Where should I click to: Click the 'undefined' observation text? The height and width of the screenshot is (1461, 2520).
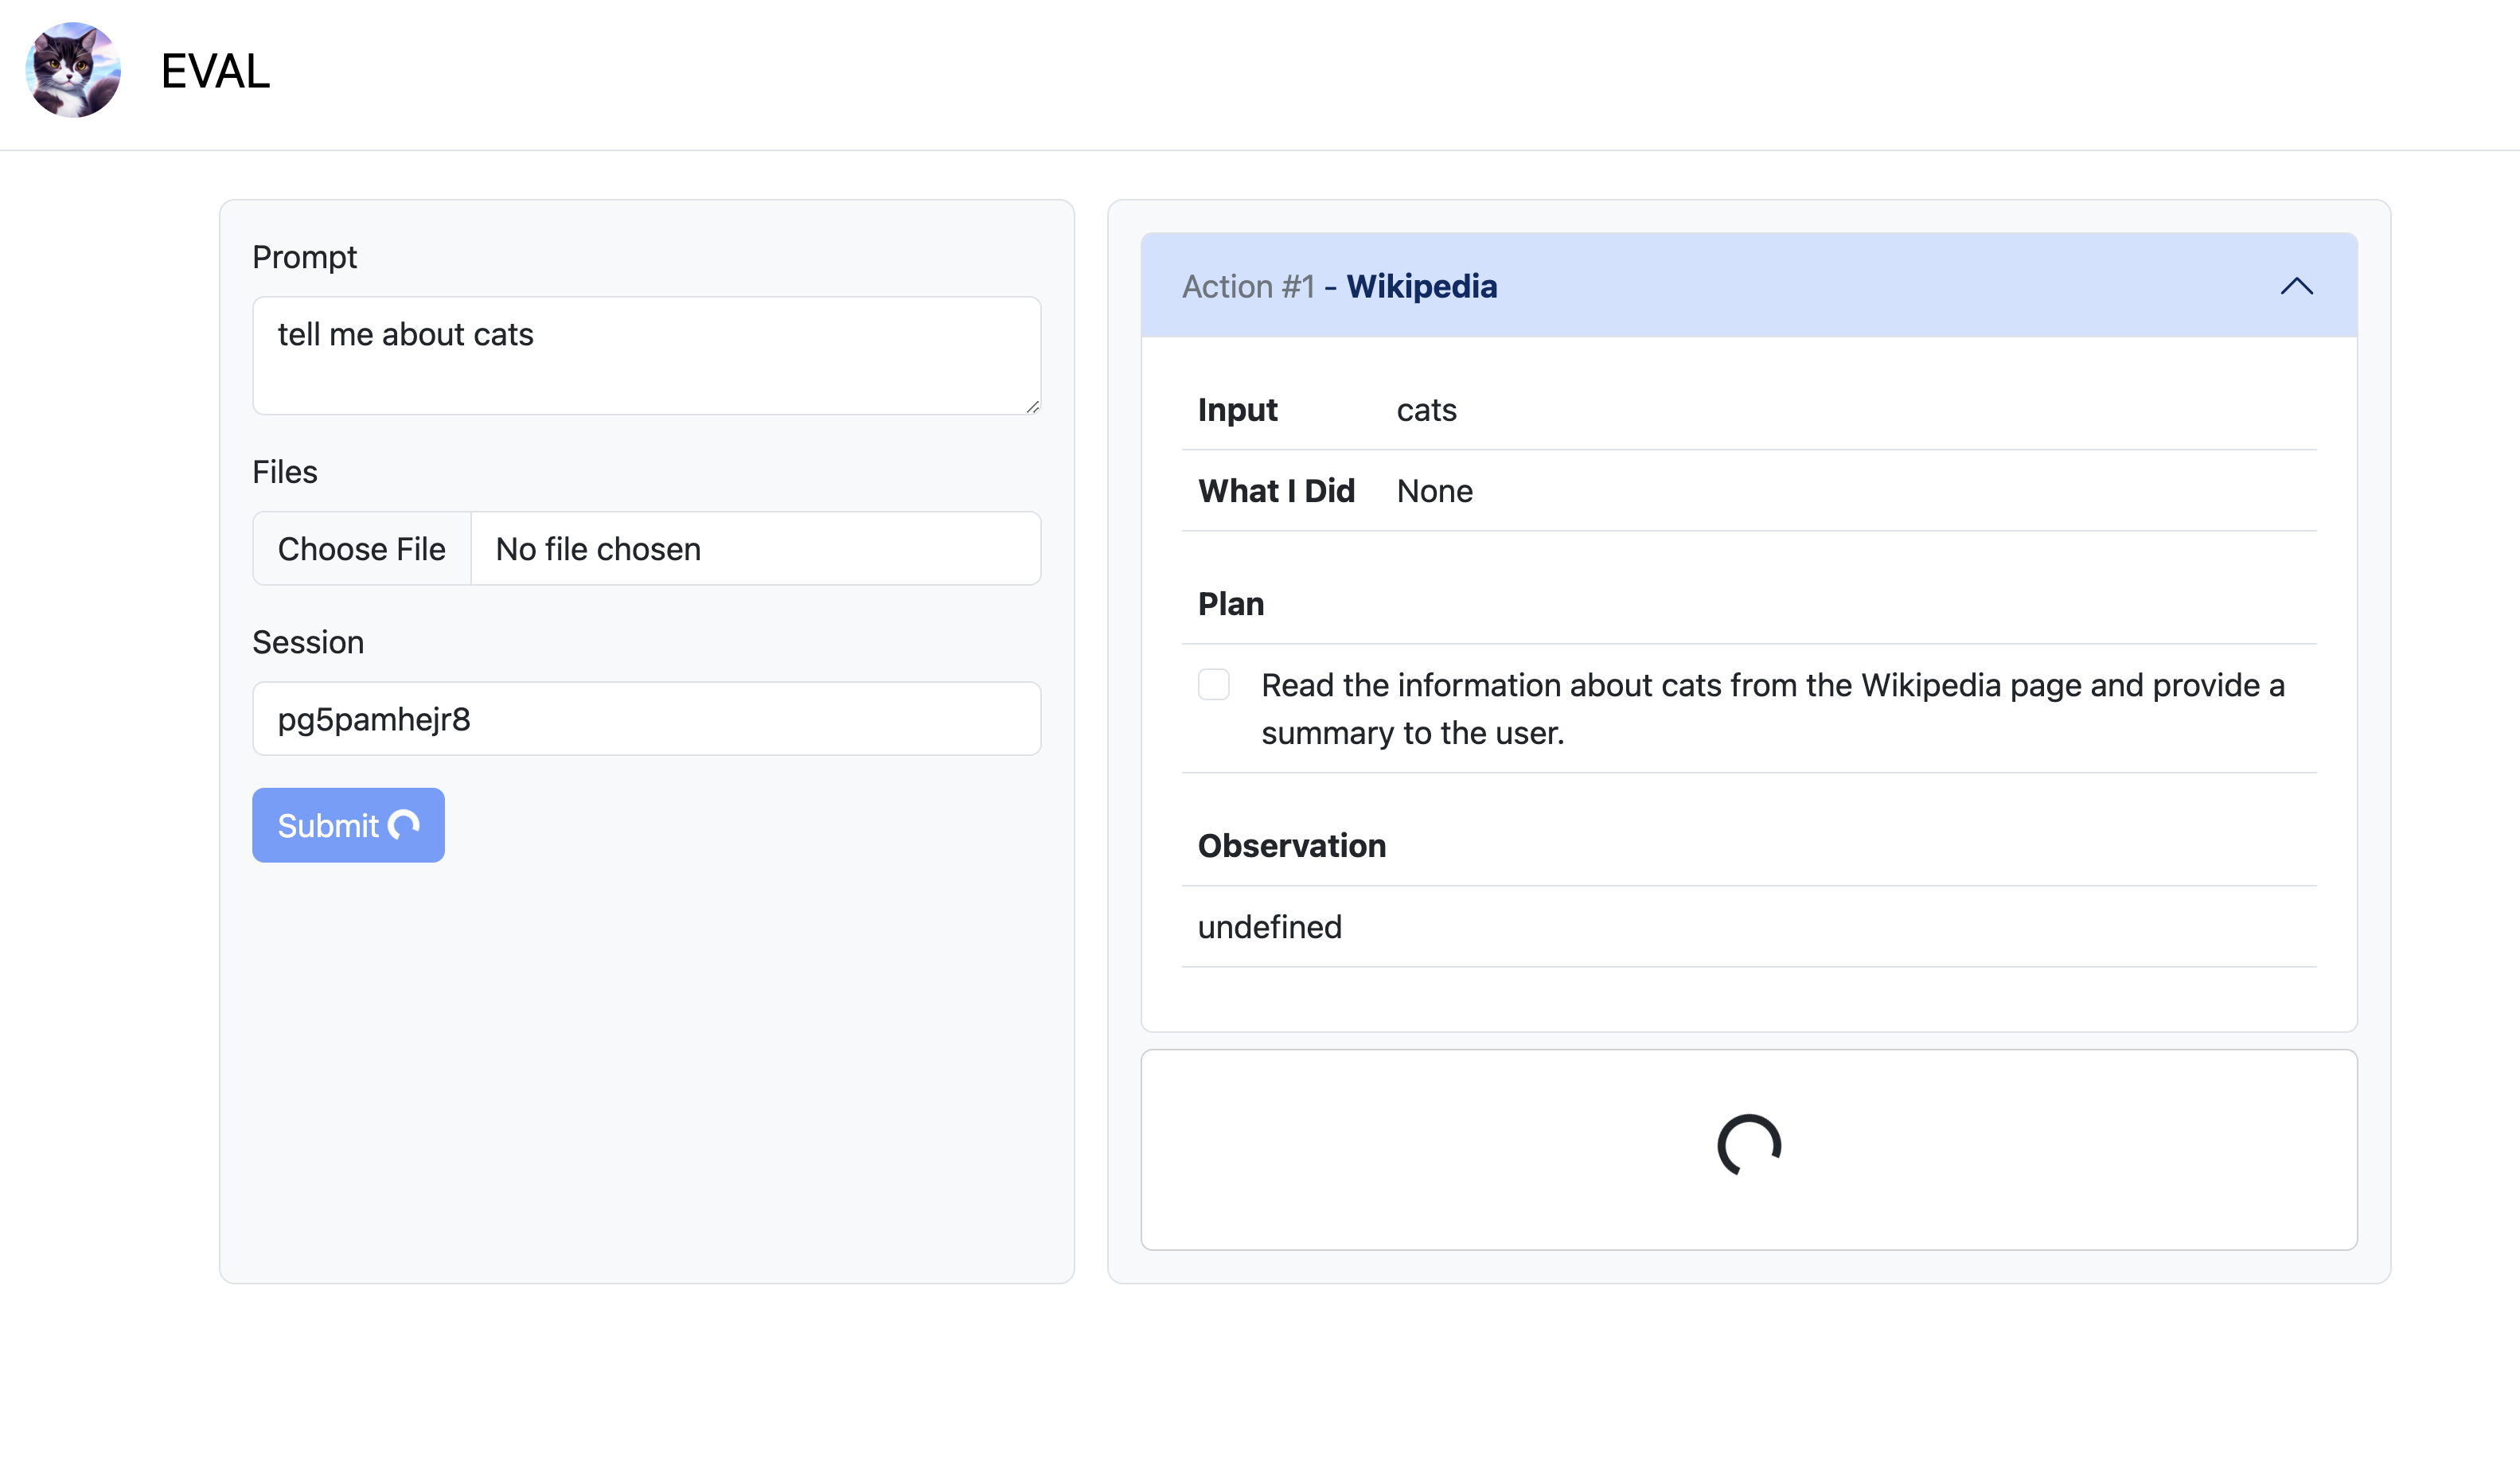[x=1270, y=927]
